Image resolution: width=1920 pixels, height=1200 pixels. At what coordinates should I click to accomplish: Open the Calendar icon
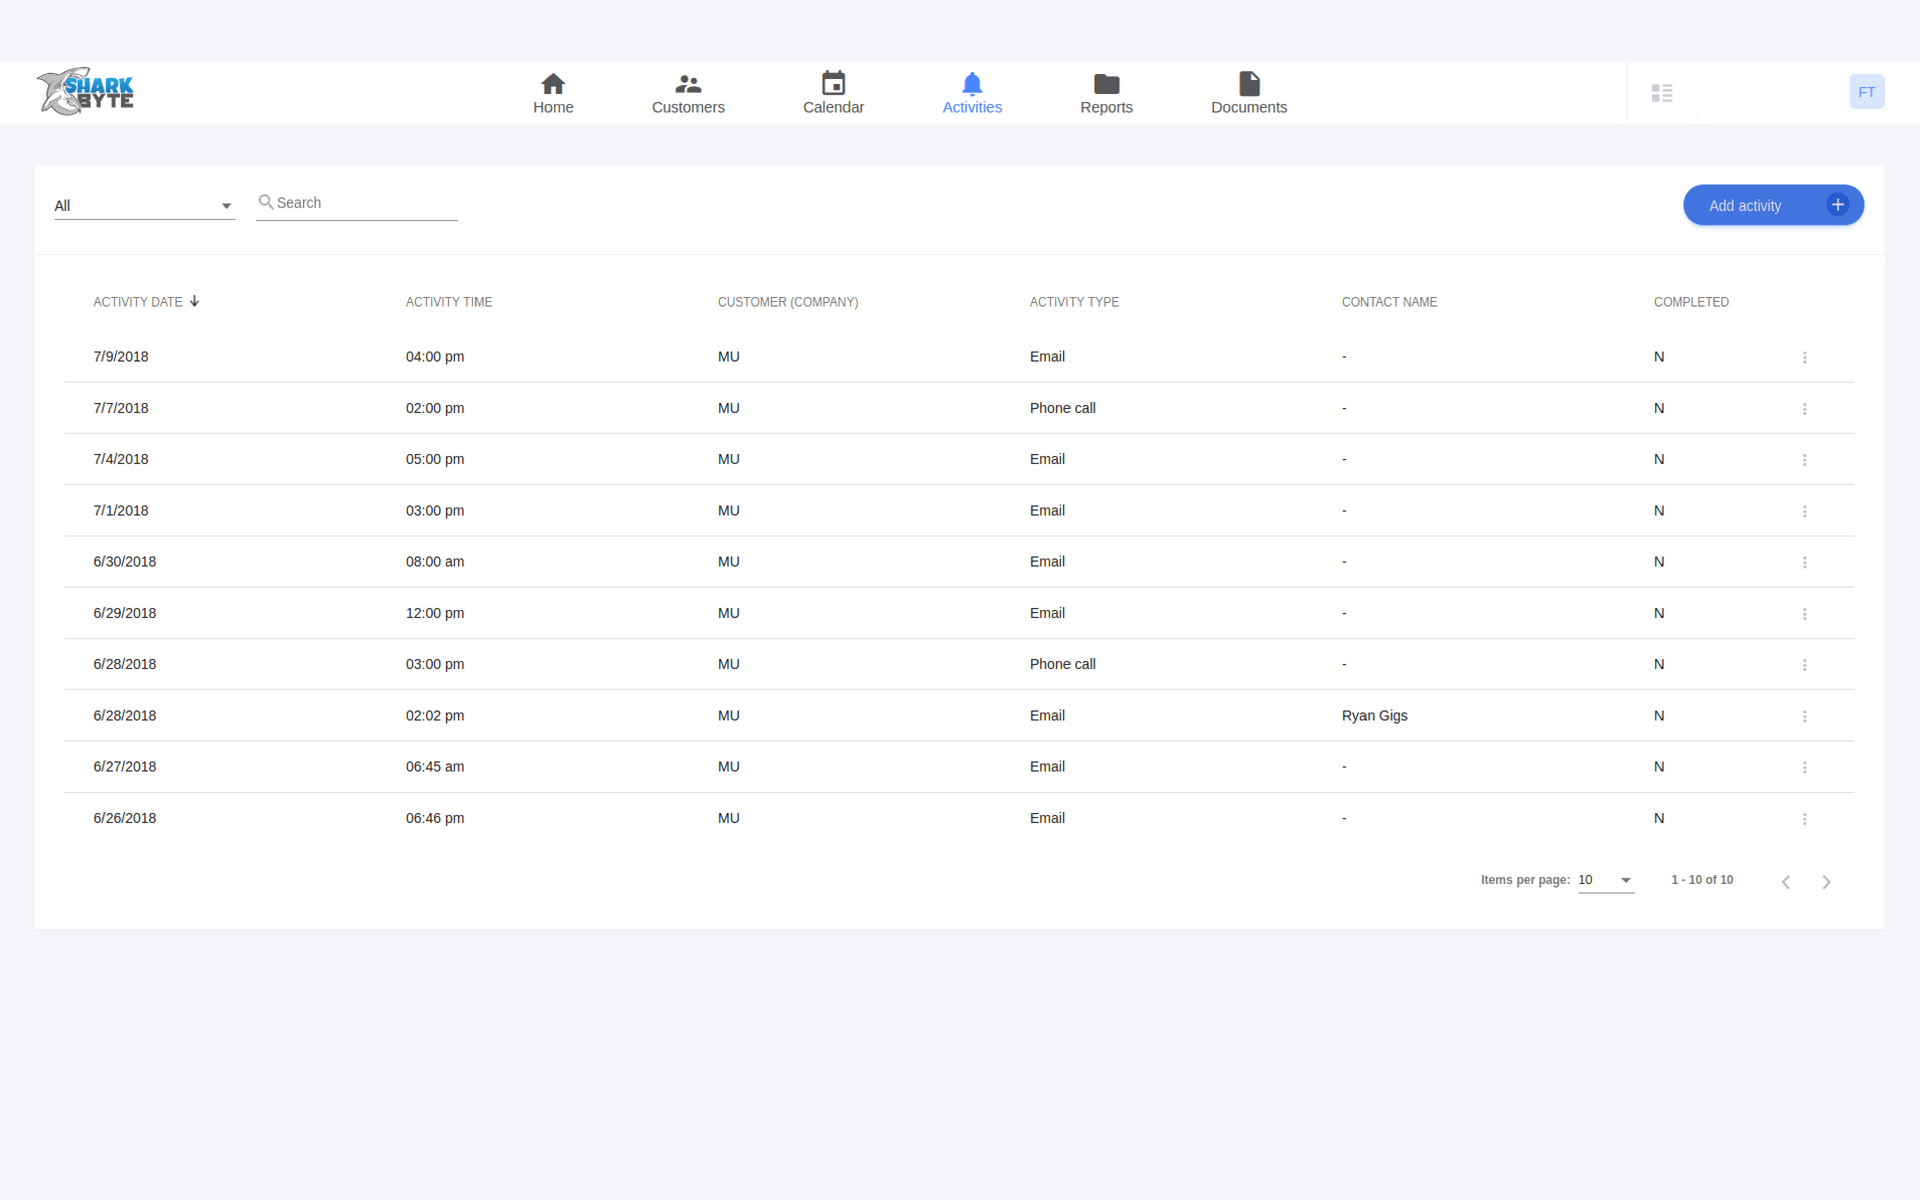tap(833, 83)
